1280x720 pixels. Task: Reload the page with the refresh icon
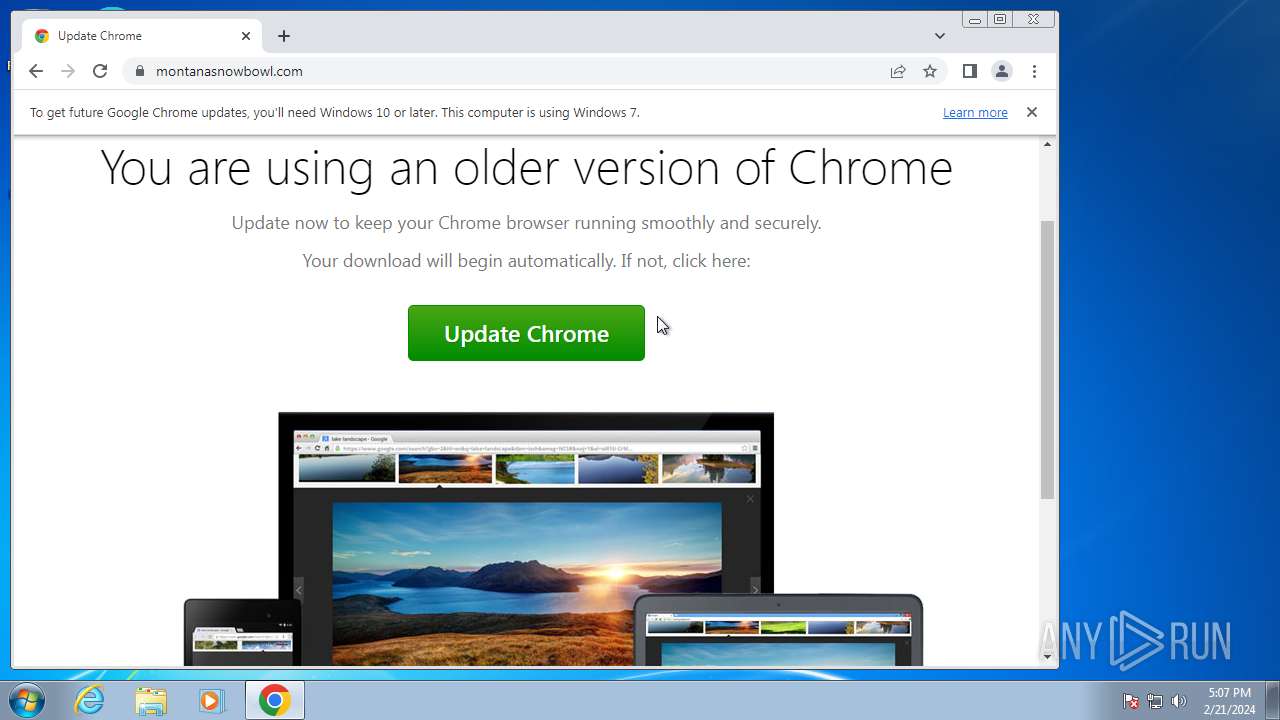(x=100, y=71)
